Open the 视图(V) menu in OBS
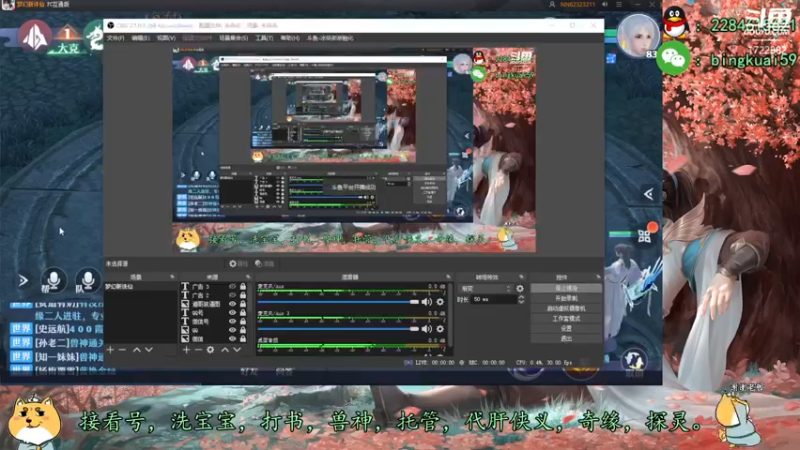The height and width of the screenshot is (450, 800). [x=166, y=38]
